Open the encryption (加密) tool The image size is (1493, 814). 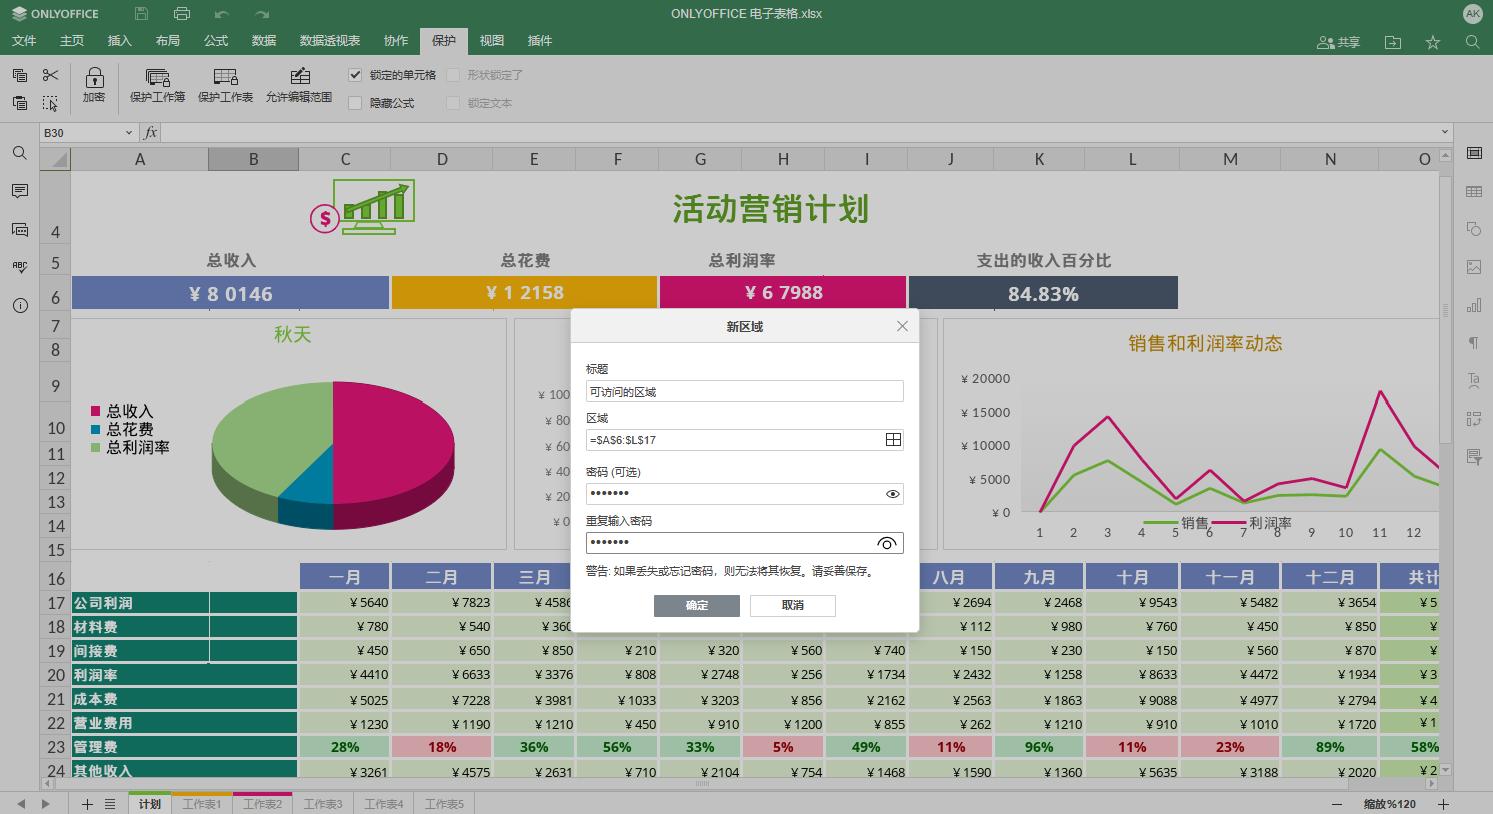click(x=93, y=86)
